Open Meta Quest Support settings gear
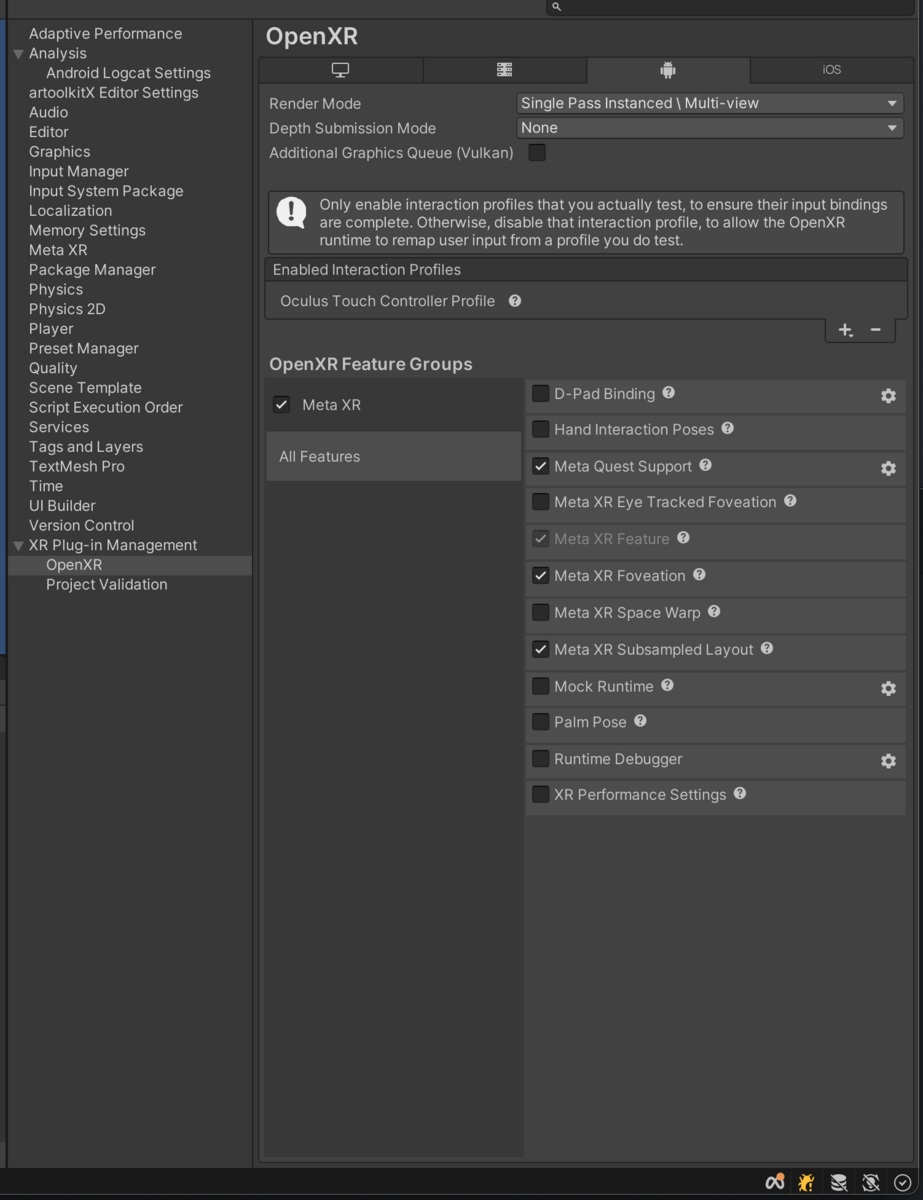 (x=888, y=468)
